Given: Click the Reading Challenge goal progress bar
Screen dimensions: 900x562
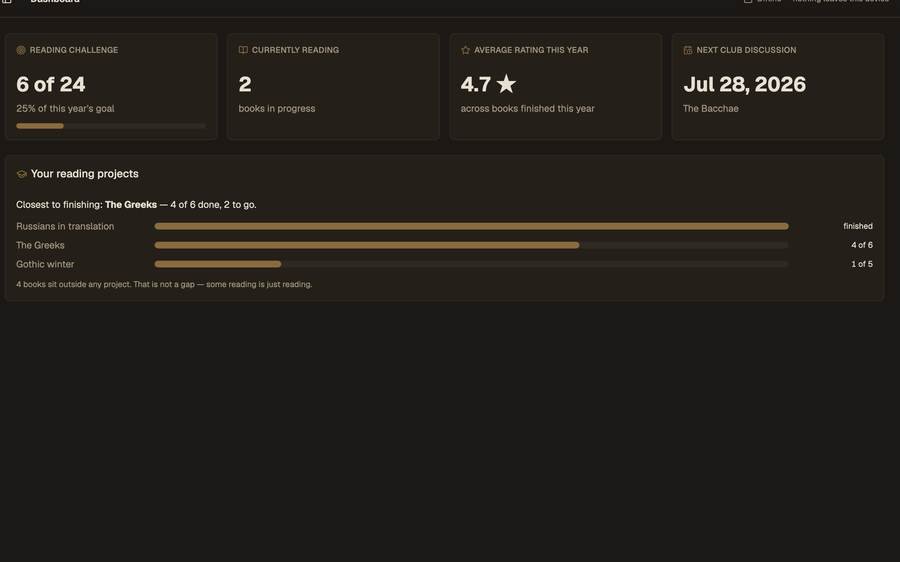Looking at the screenshot, I should click(111, 126).
